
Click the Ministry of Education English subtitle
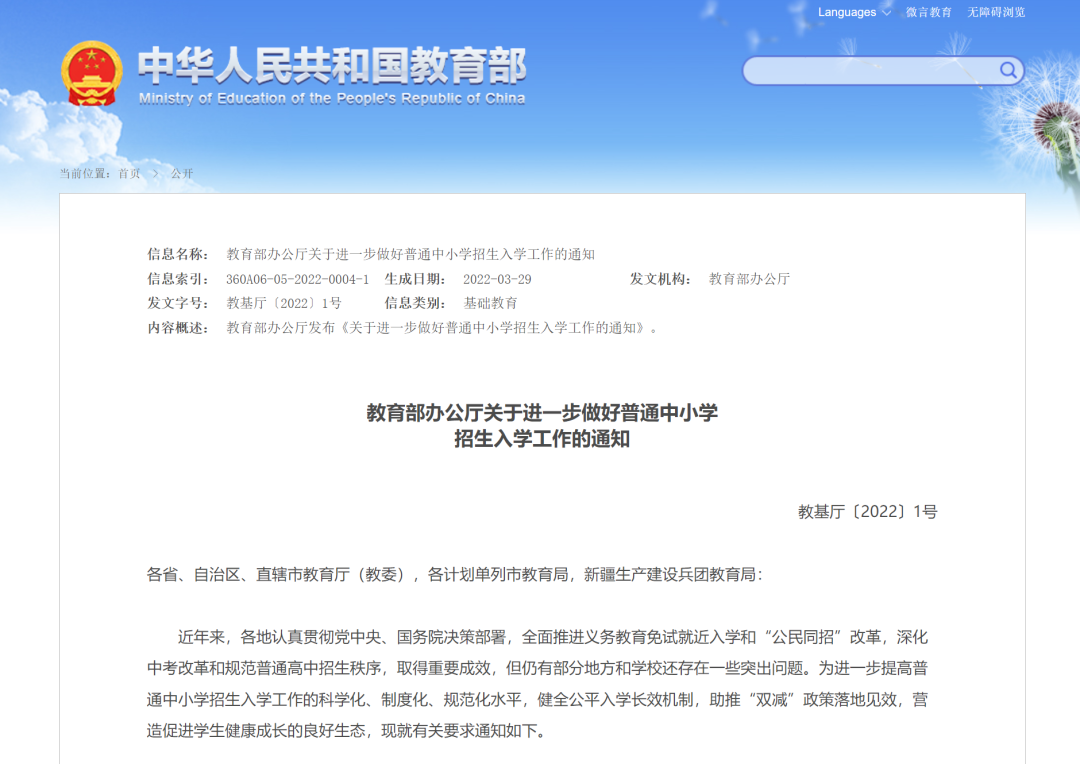pyautogui.click(x=332, y=98)
